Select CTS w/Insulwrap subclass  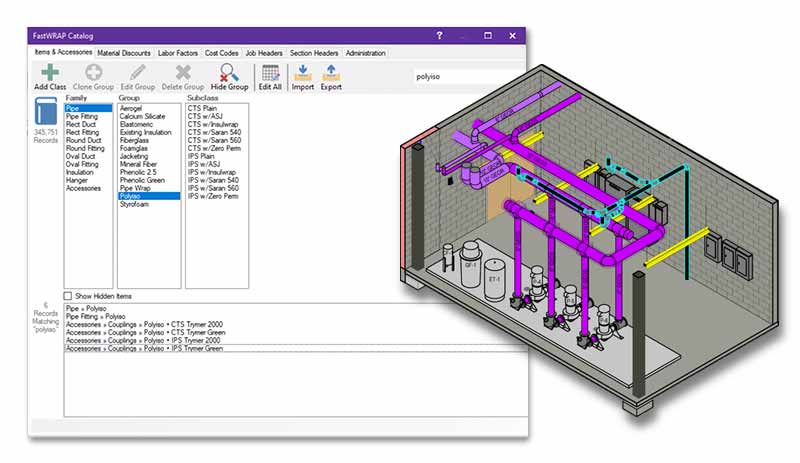pos(217,124)
